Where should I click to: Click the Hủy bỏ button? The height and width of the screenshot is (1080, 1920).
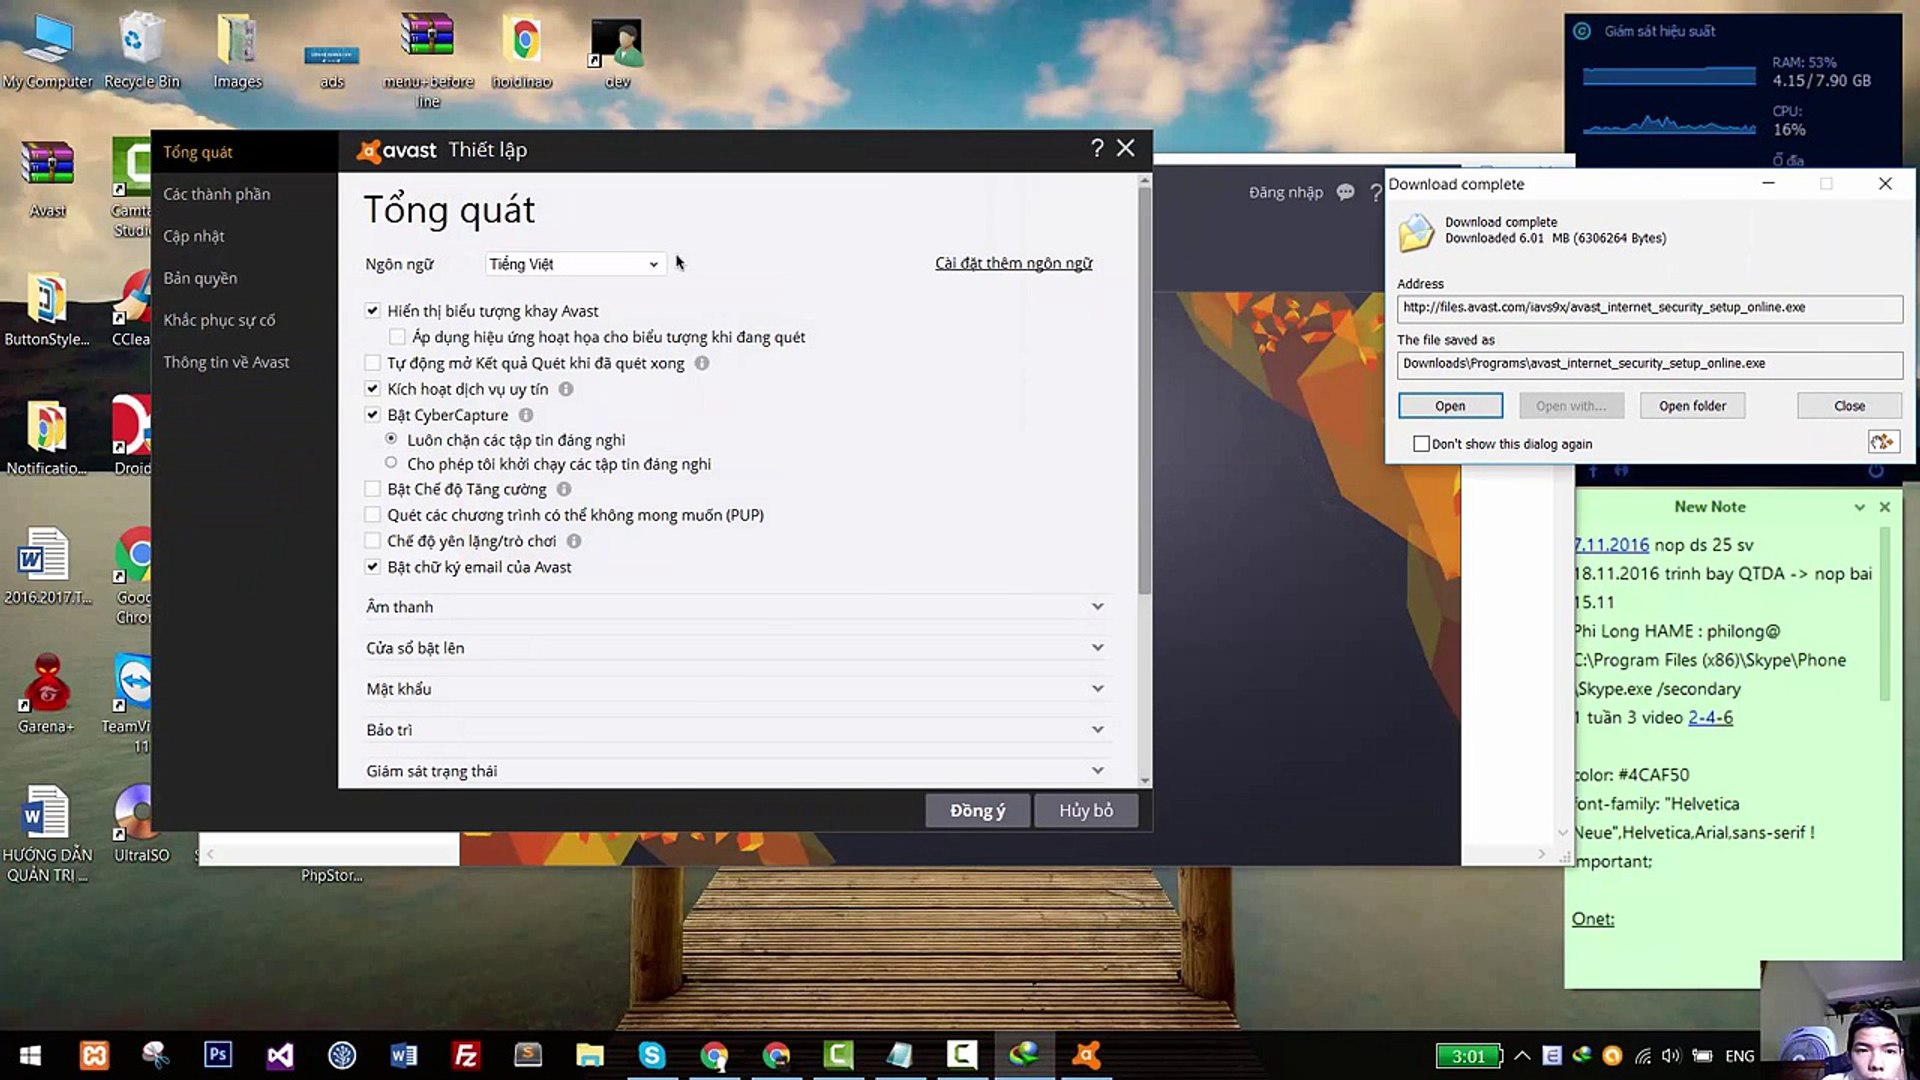pos(1086,810)
